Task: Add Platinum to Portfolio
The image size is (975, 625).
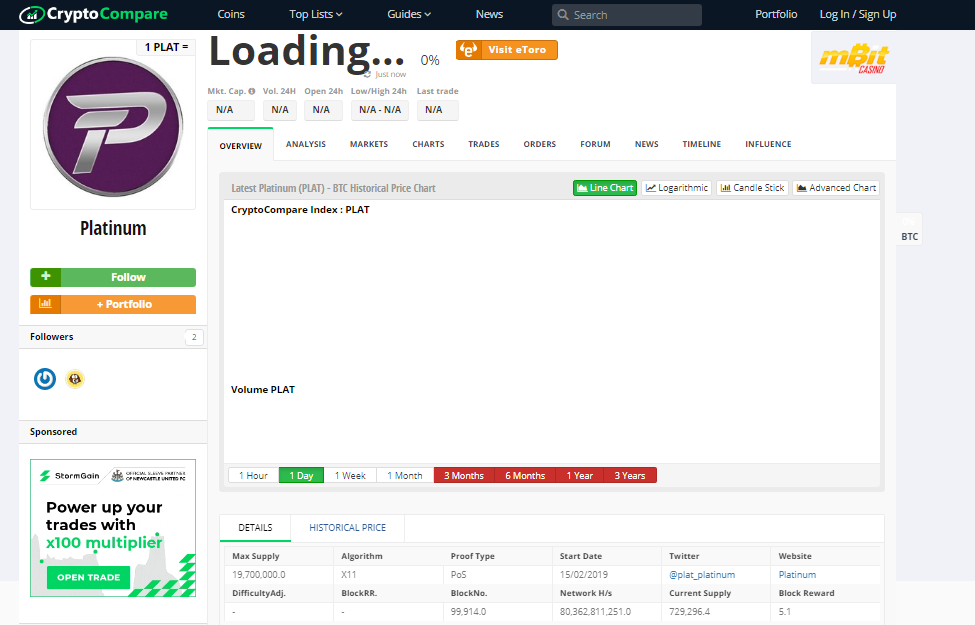Action: (x=113, y=304)
